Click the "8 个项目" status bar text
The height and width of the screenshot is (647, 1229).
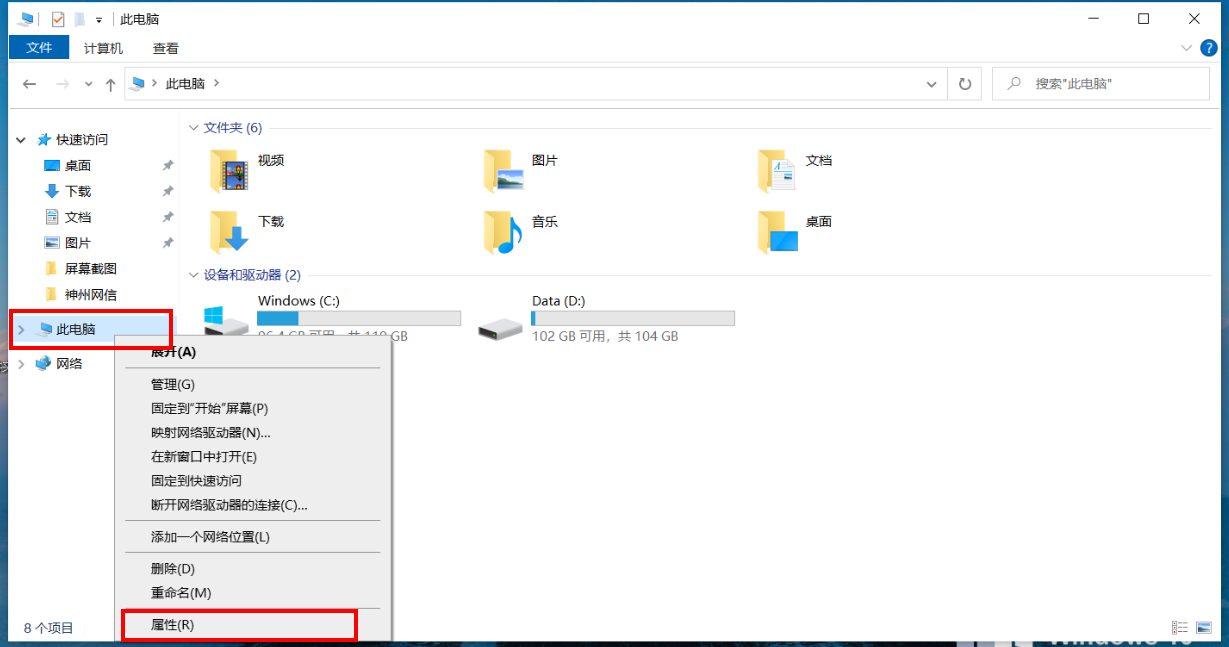[49, 628]
